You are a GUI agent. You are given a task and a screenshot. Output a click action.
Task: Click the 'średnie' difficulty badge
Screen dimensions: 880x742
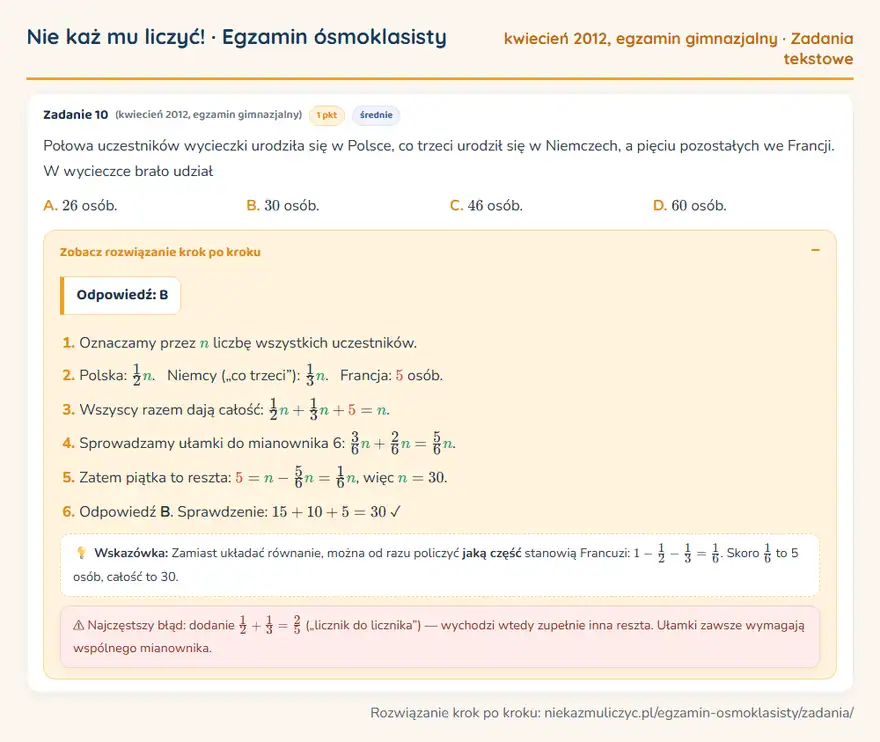click(376, 115)
